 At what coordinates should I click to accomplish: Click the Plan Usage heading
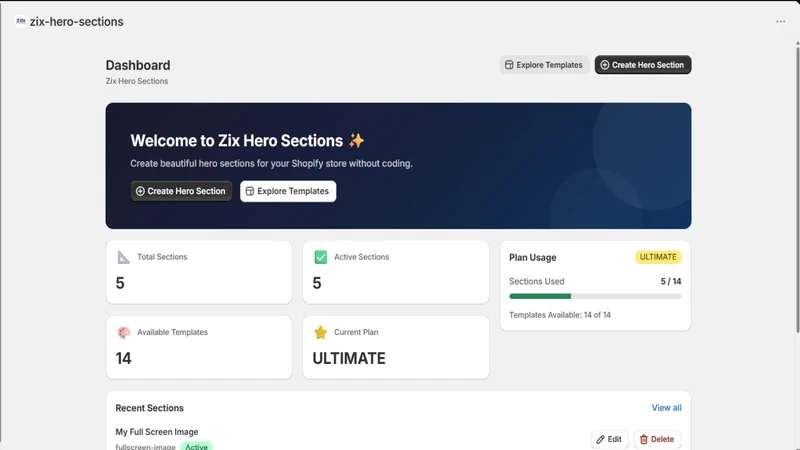tap(533, 258)
